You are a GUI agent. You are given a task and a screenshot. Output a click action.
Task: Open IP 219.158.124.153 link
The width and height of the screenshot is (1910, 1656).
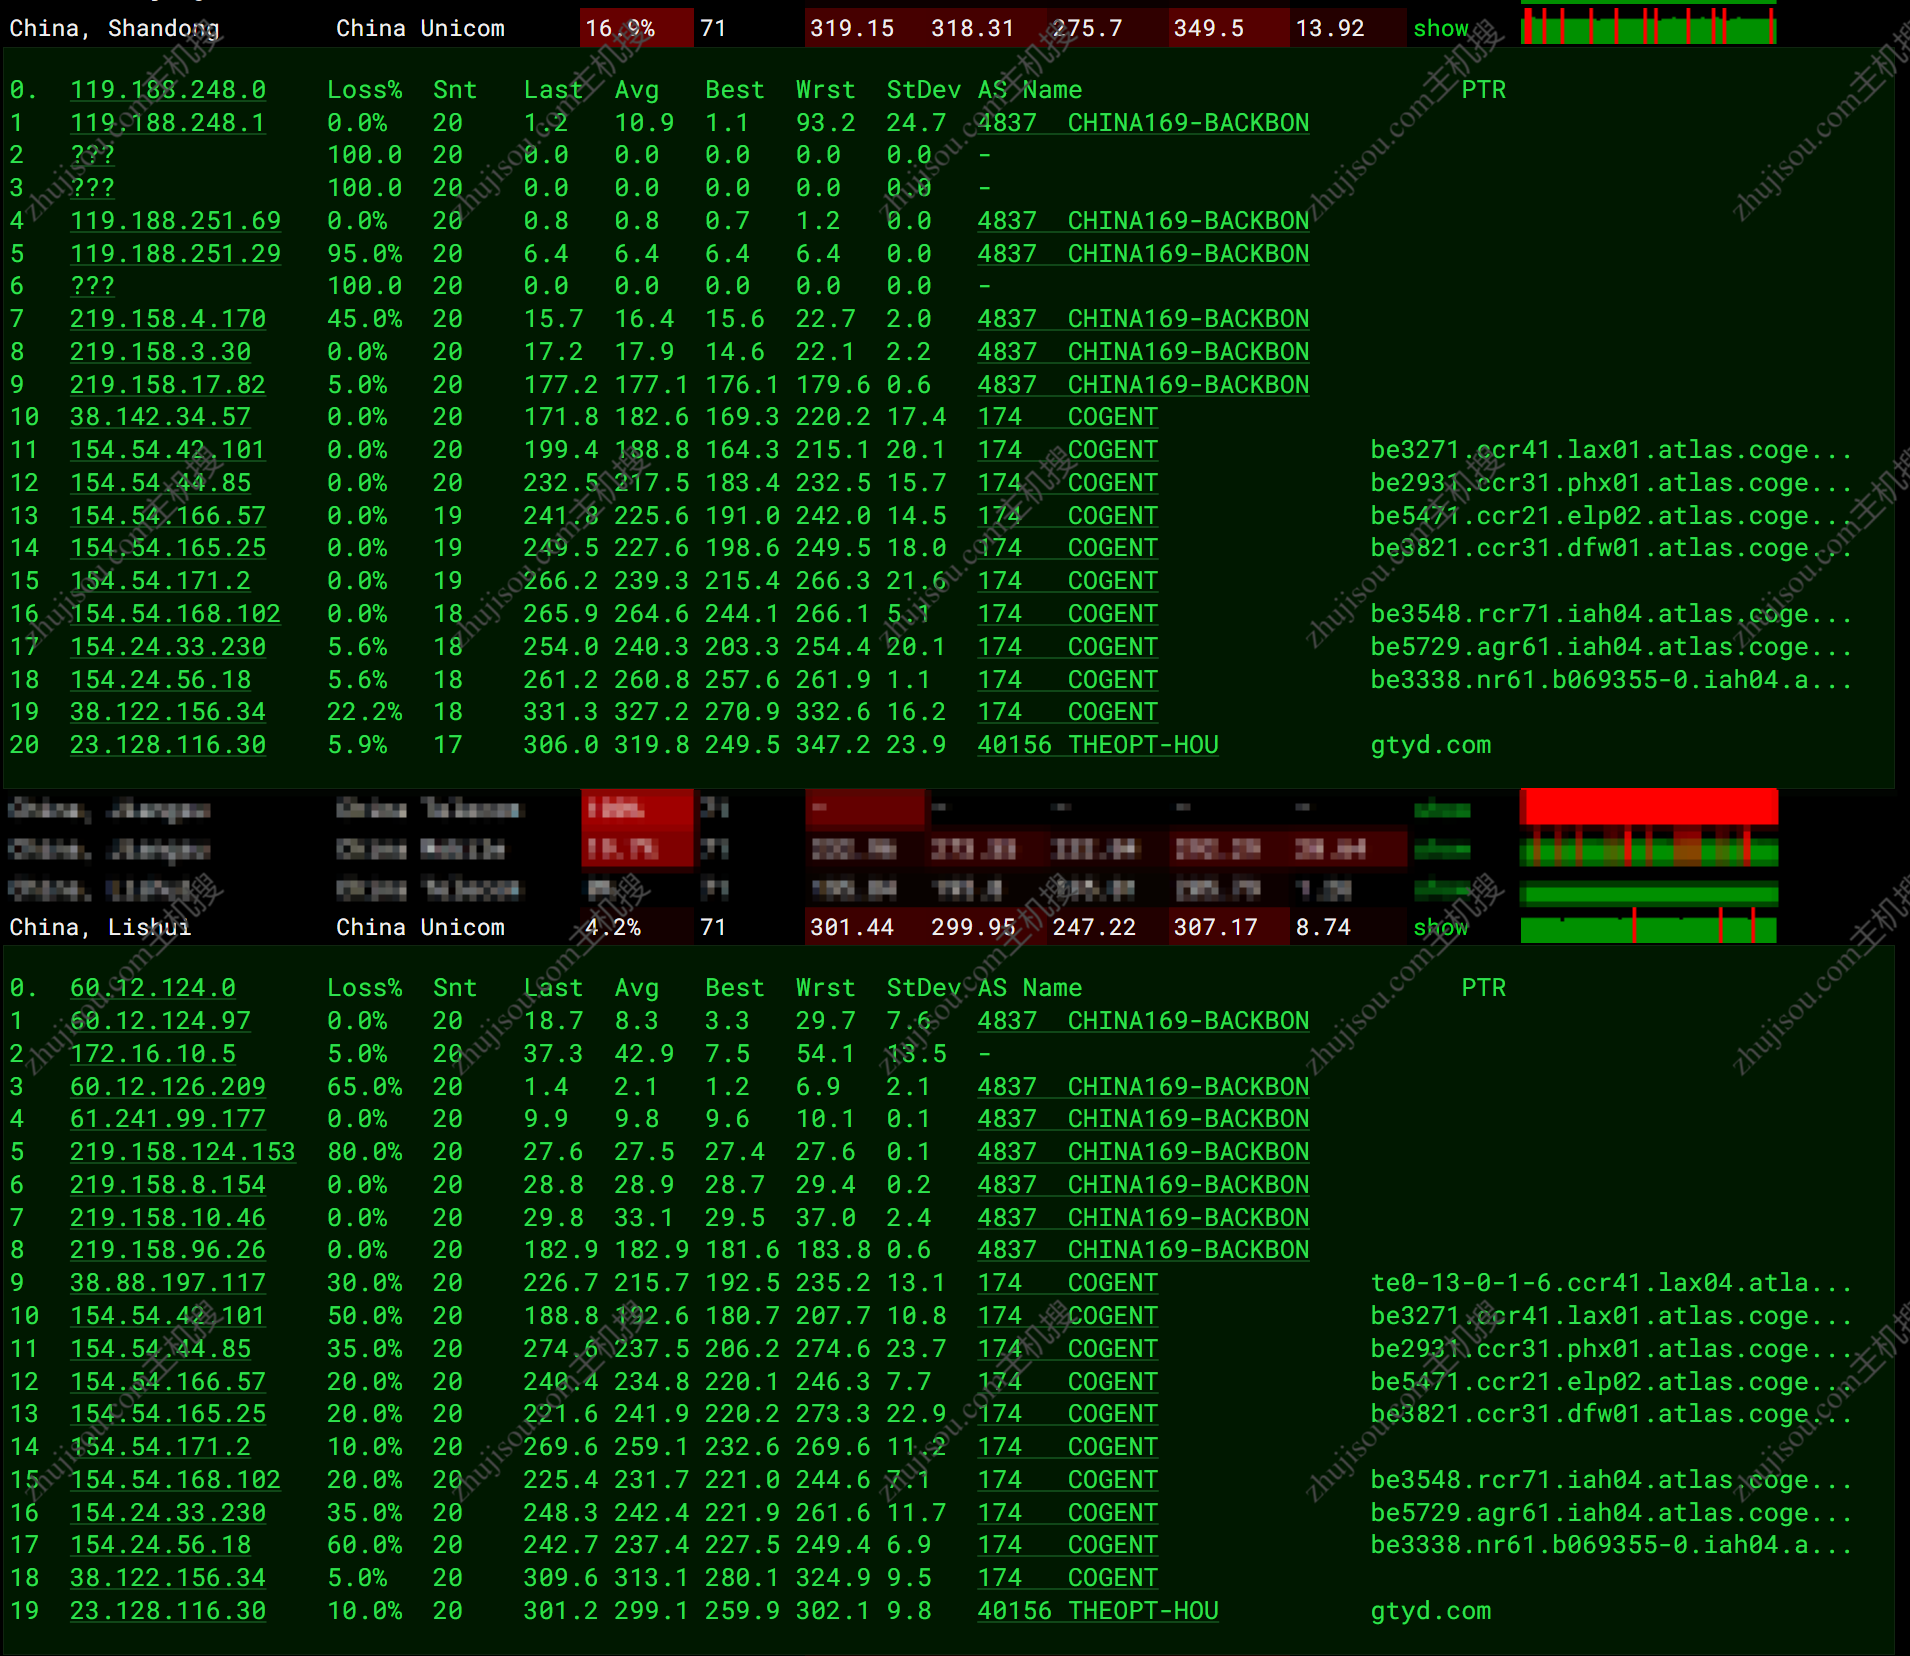pyautogui.click(x=183, y=1152)
